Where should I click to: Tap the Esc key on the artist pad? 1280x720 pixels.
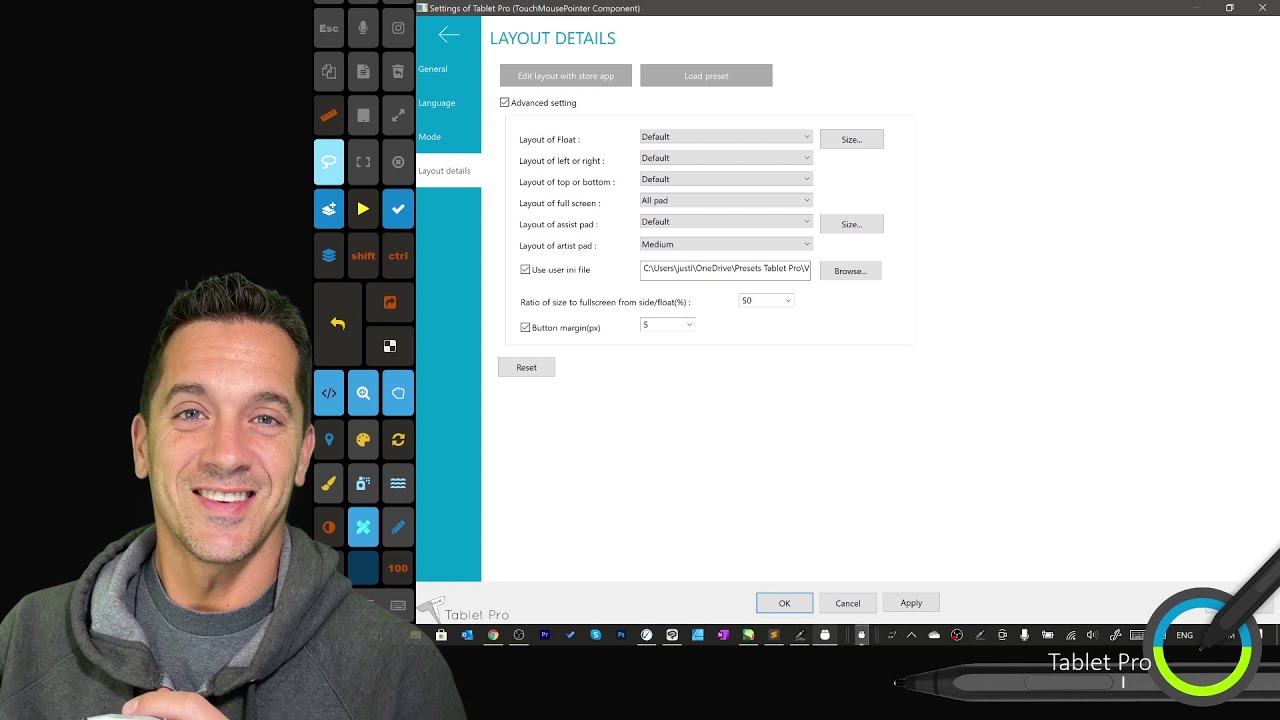(x=329, y=28)
